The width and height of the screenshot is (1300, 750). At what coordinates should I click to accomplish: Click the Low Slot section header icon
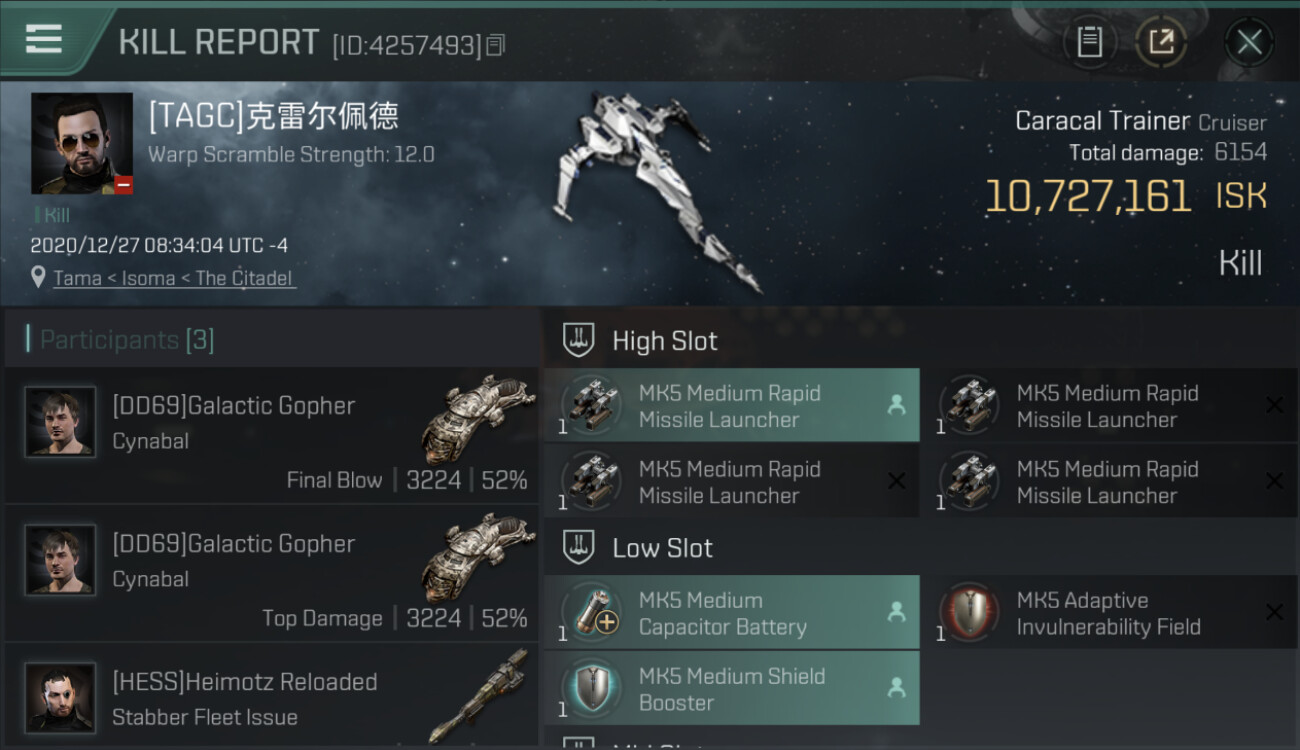579,547
